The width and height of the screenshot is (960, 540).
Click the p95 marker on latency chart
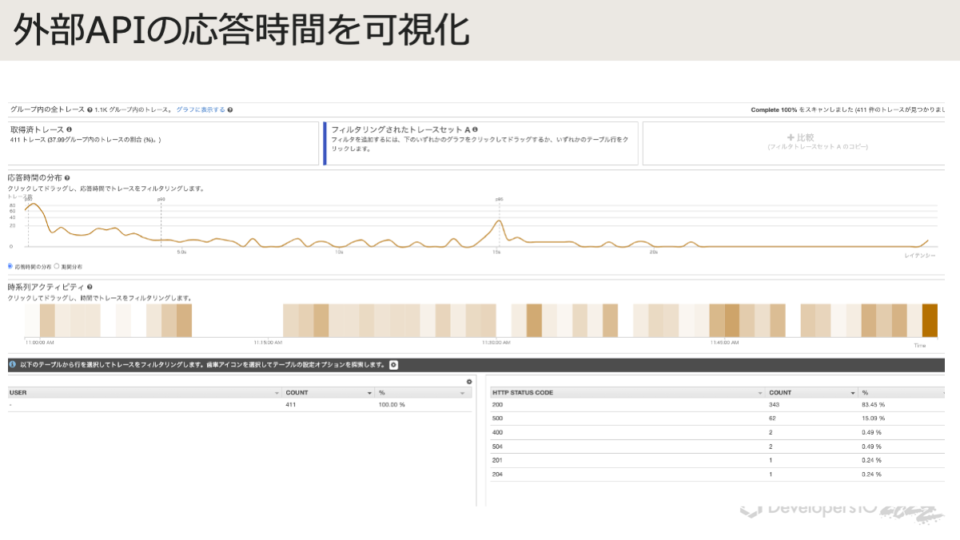pyautogui.click(x=498, y=199)
